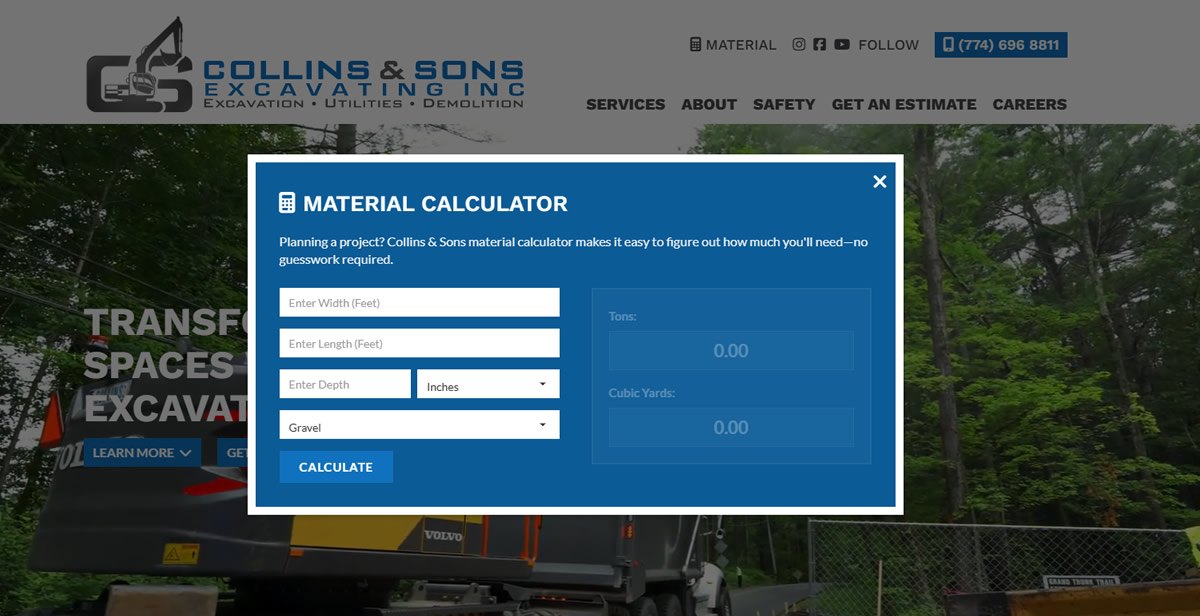Navigate to Get An Estimate

pyautogui.click(x=904, y=104)
